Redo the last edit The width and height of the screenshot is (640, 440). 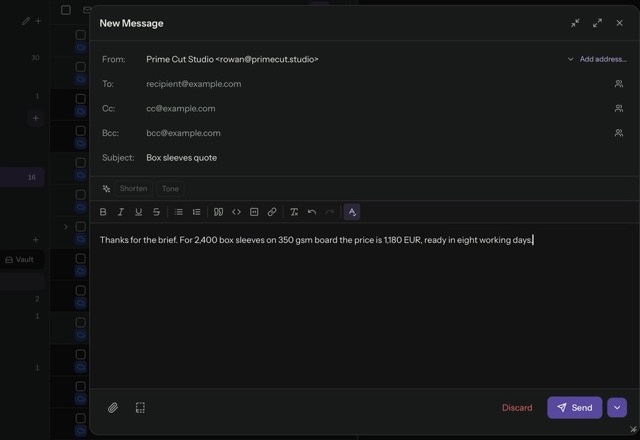pyautogui.click(x=330, y=212)
